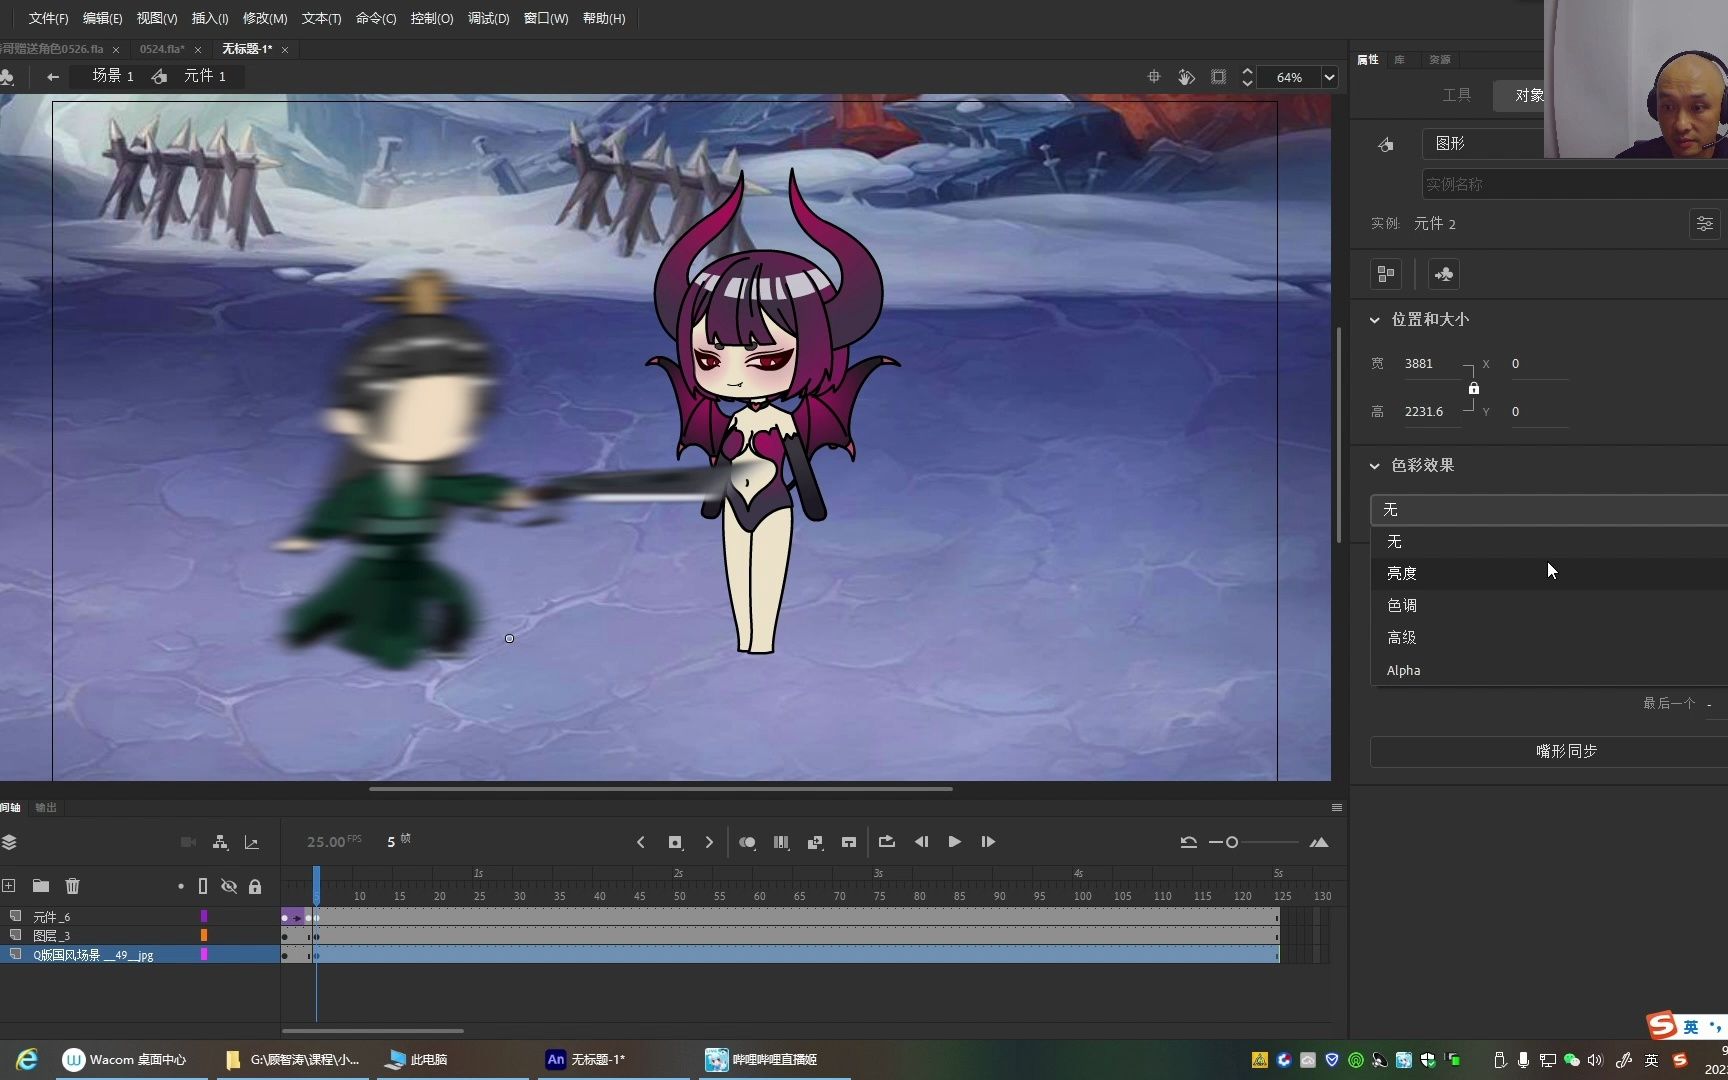
Task: Click the insert frame span icon
Action: [849, 842]
